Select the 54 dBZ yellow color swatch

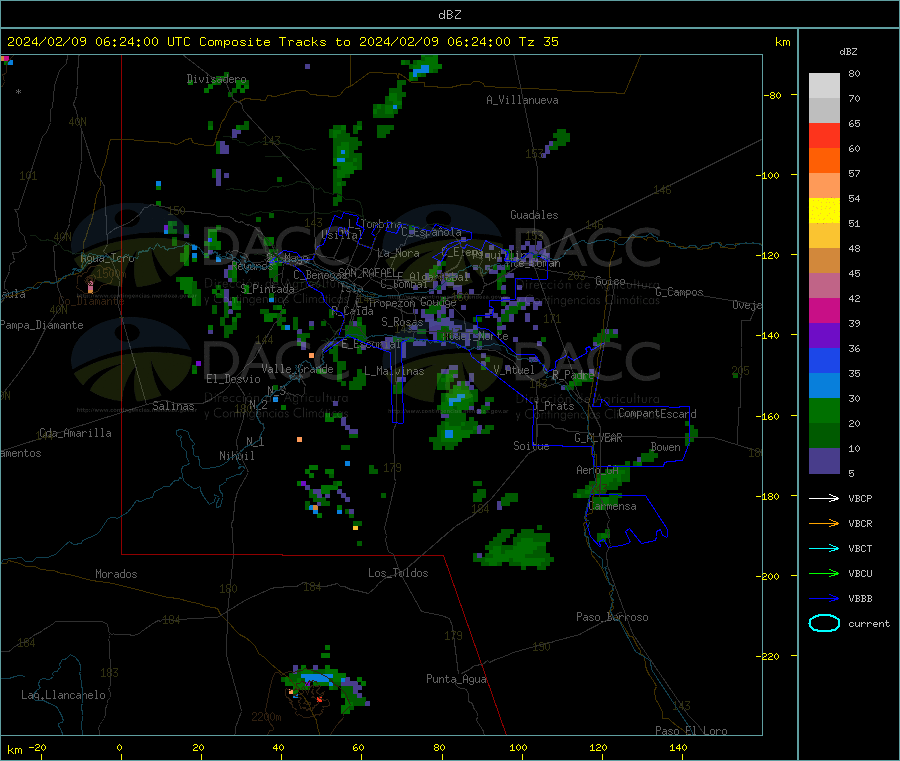[824, 211]
